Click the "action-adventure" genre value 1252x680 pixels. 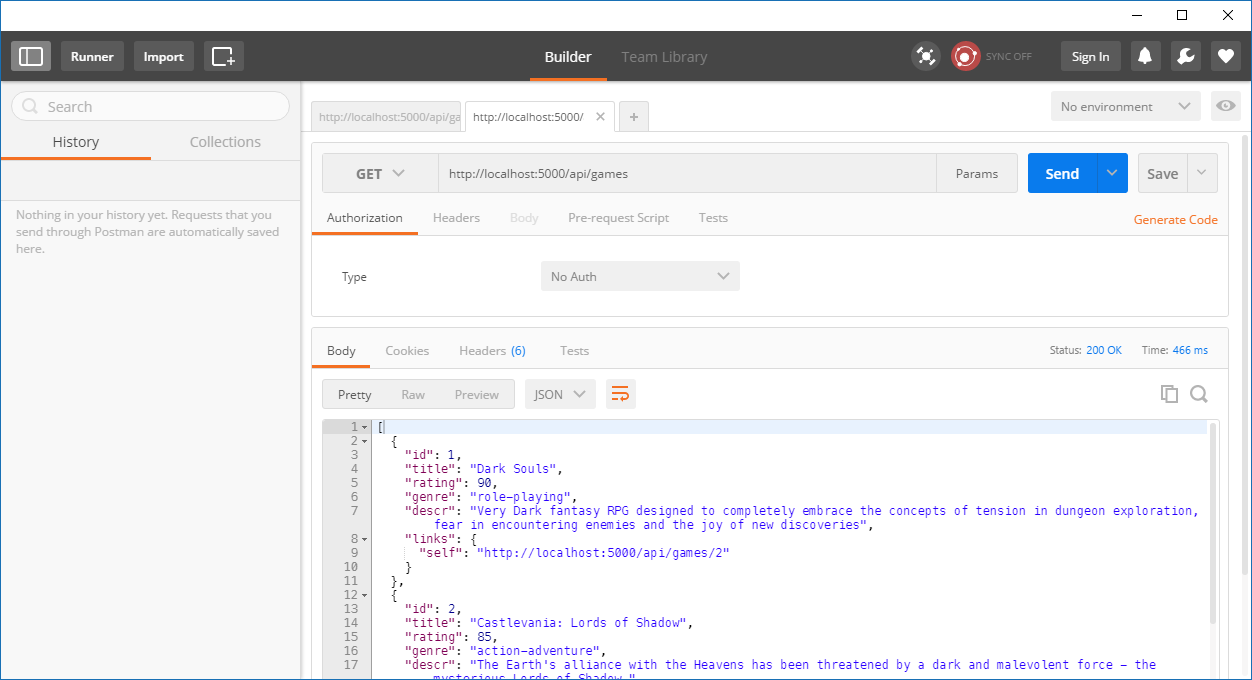[534, 651]
